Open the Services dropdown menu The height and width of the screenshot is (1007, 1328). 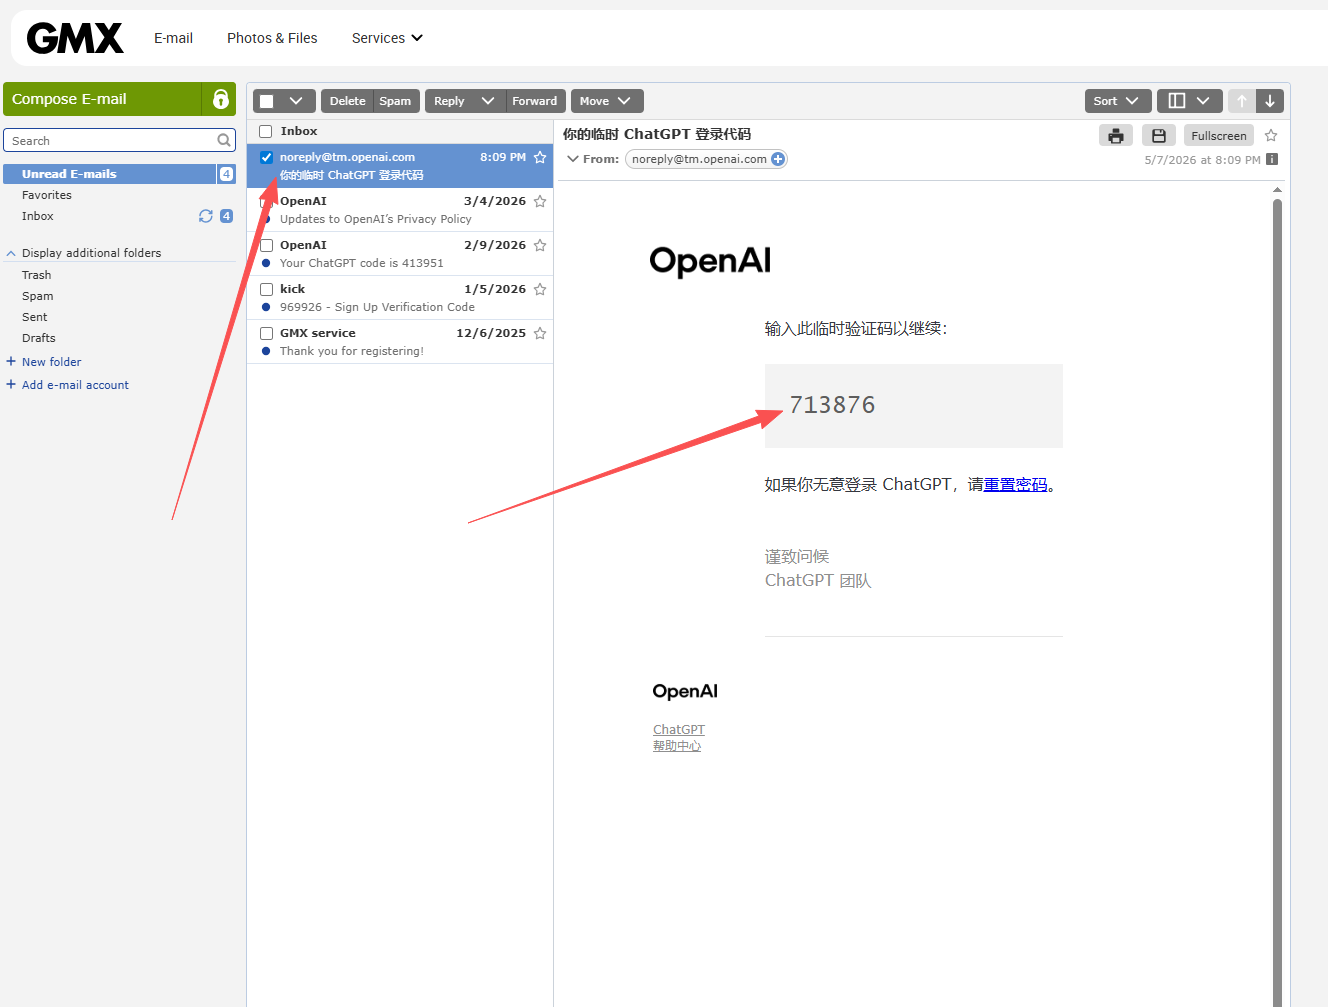coord(387,38)
